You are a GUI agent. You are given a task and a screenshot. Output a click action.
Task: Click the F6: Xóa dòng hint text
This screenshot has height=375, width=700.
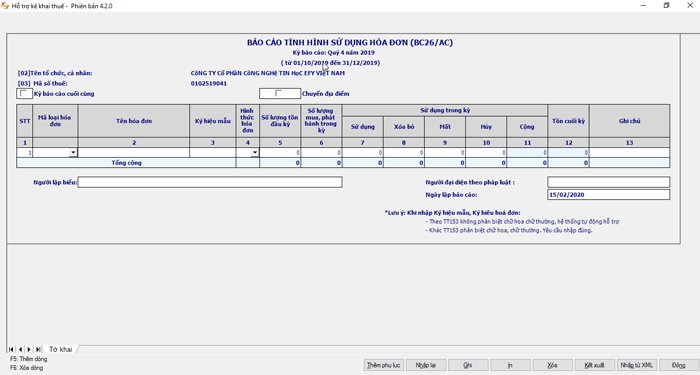pyautogui.click(x=26, y=368)
